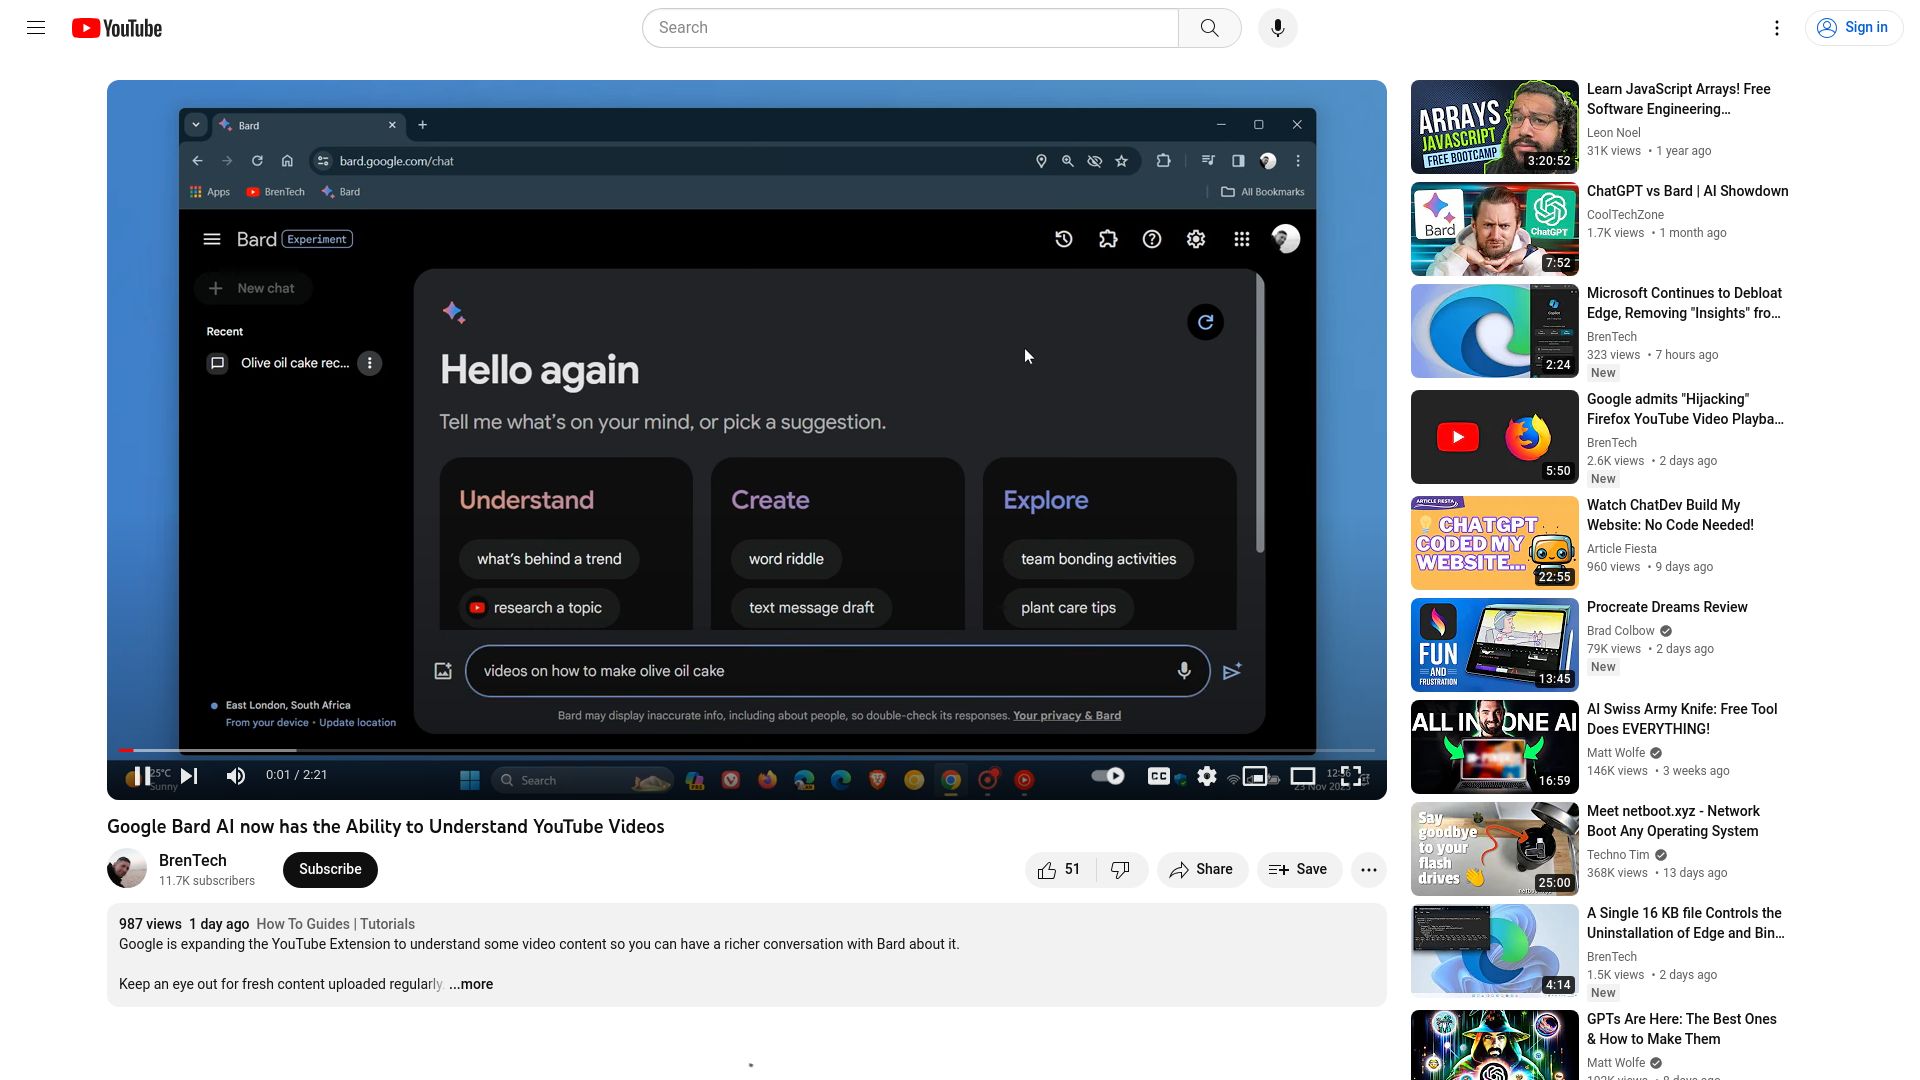The image size is (1920, 1080).
Task: Like this video with thumbs up
Action: coord(1060,870)
